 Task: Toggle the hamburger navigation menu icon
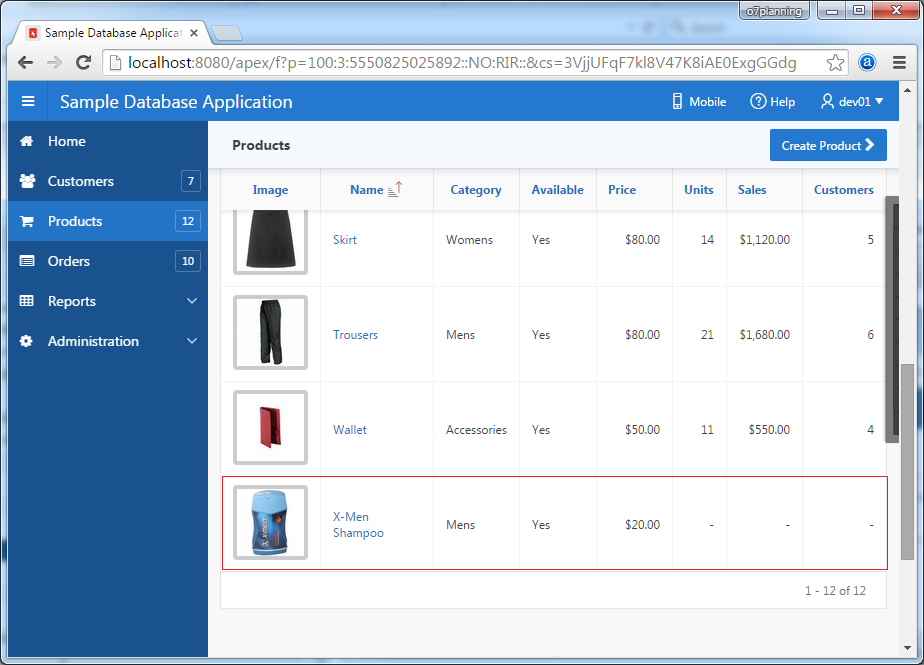pyautogui.click(x=28, y=101)
